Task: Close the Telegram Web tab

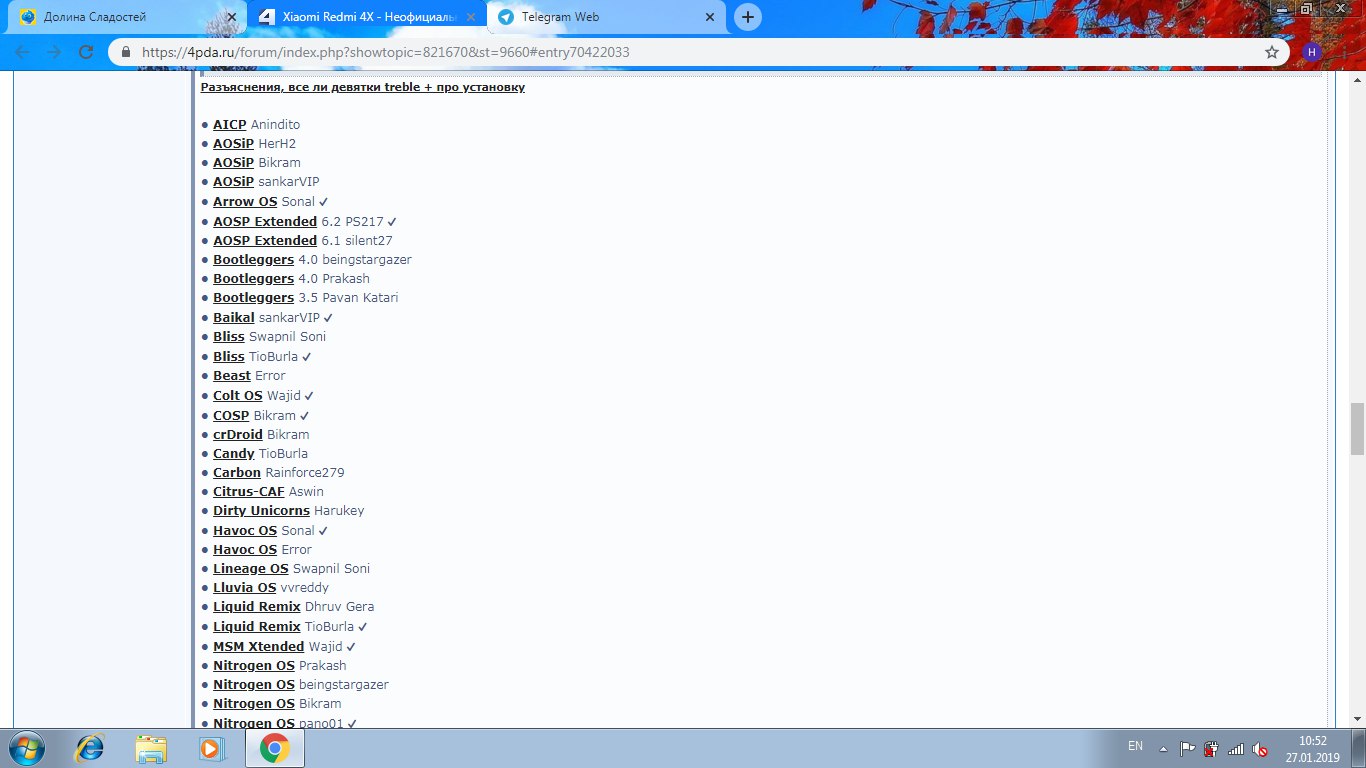Action: (x=710, y=17)
